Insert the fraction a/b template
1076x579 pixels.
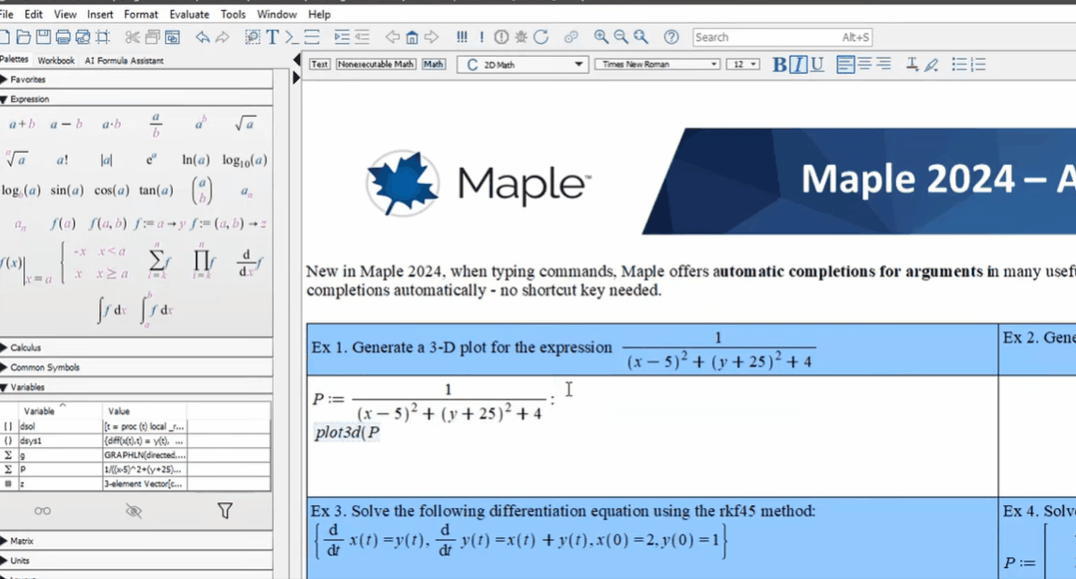click(x=156, y=124)
